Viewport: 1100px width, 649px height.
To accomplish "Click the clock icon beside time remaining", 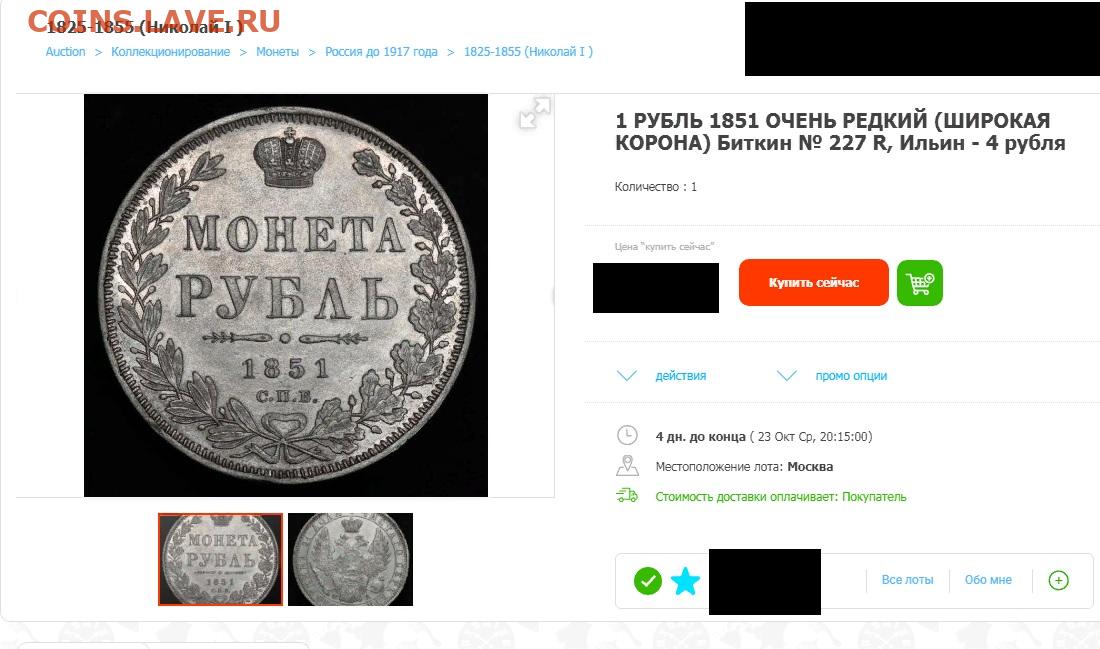I will 627,436.
